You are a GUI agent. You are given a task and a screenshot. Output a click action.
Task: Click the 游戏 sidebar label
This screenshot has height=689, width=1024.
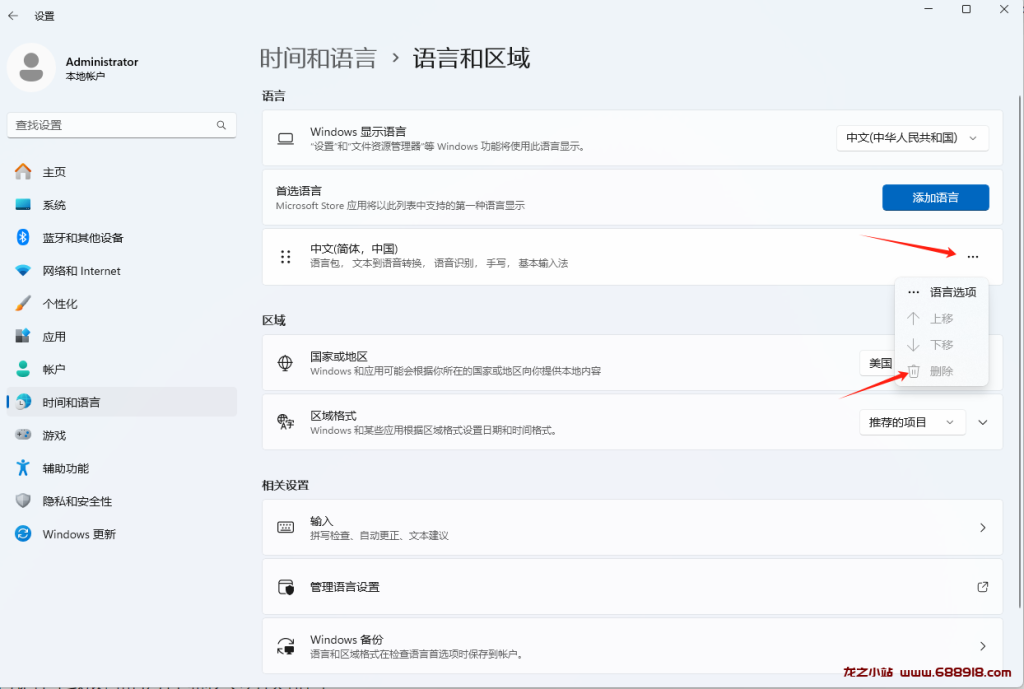tap(54, 436)
